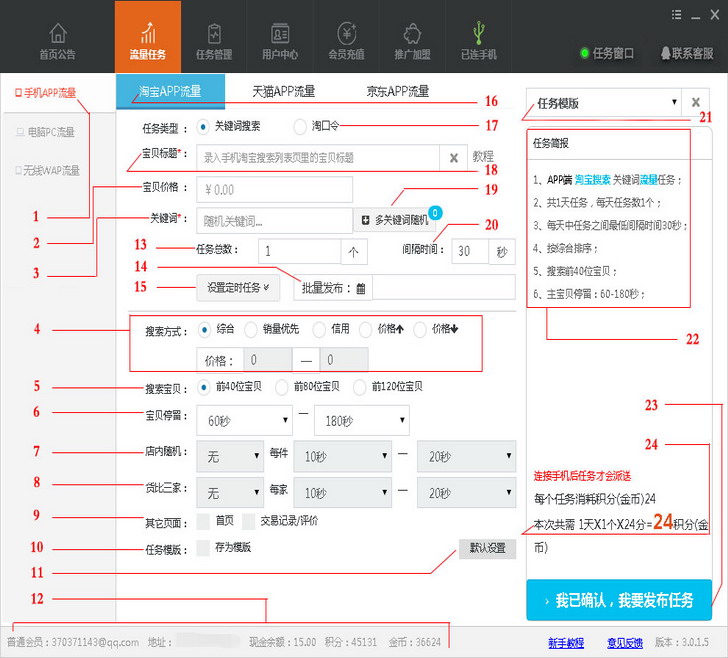Click the 批量发布 date field

pyautogui.click(x=444, y=287)
